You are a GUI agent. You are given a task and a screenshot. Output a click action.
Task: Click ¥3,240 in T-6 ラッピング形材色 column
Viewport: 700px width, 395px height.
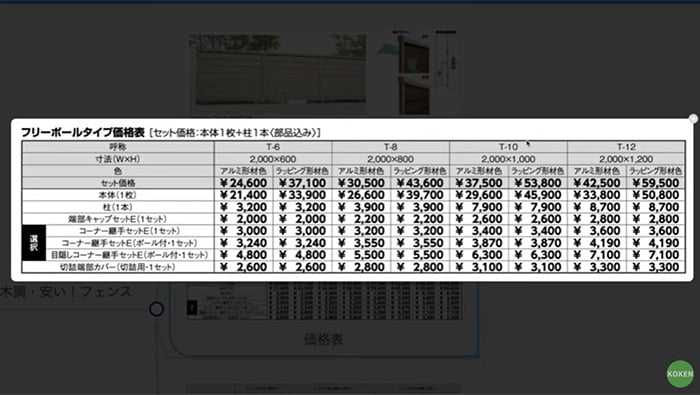[x=302, y=243]
